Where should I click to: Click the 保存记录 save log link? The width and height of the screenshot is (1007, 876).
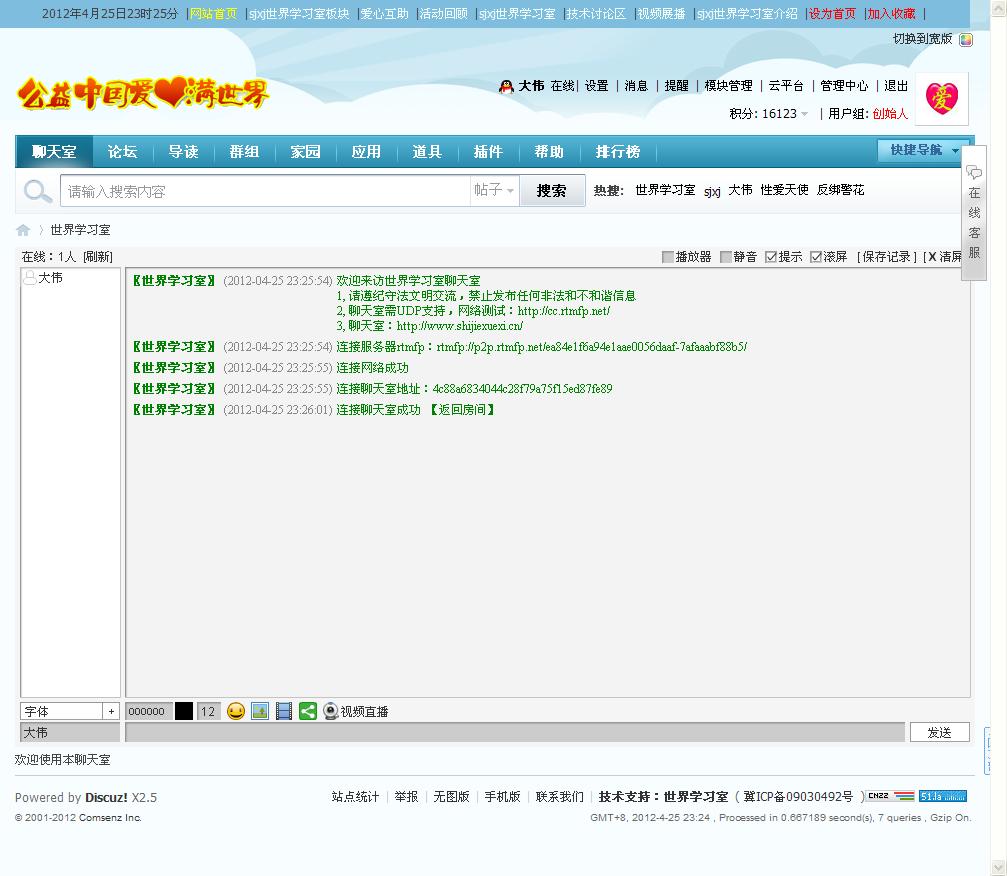[x=887, y=257]
